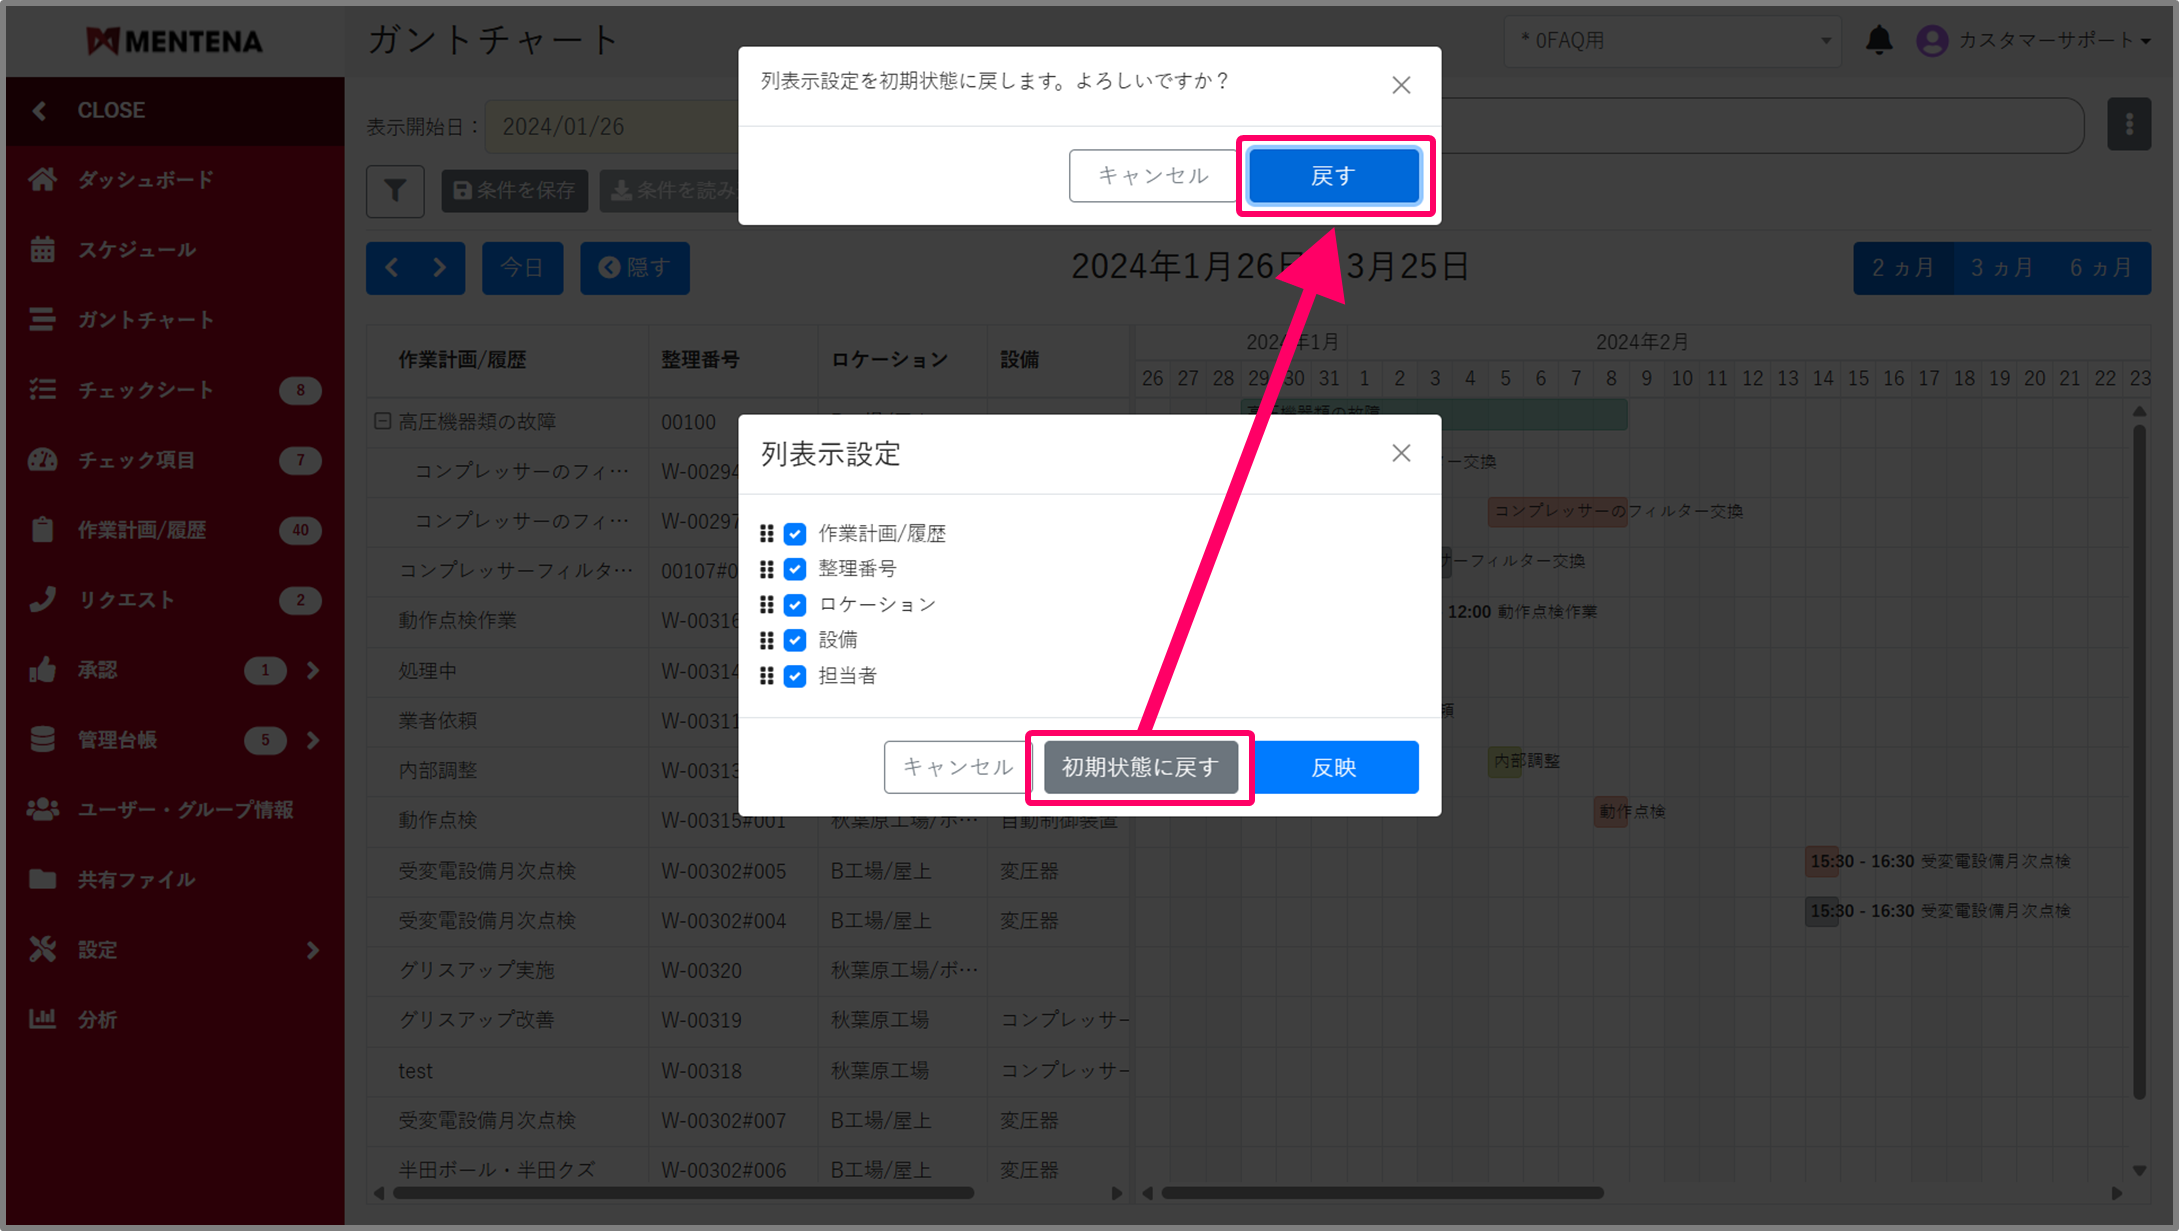
Task: Click the 分析 chart icon in sidebar
Action: click(x=42, y=1019)
